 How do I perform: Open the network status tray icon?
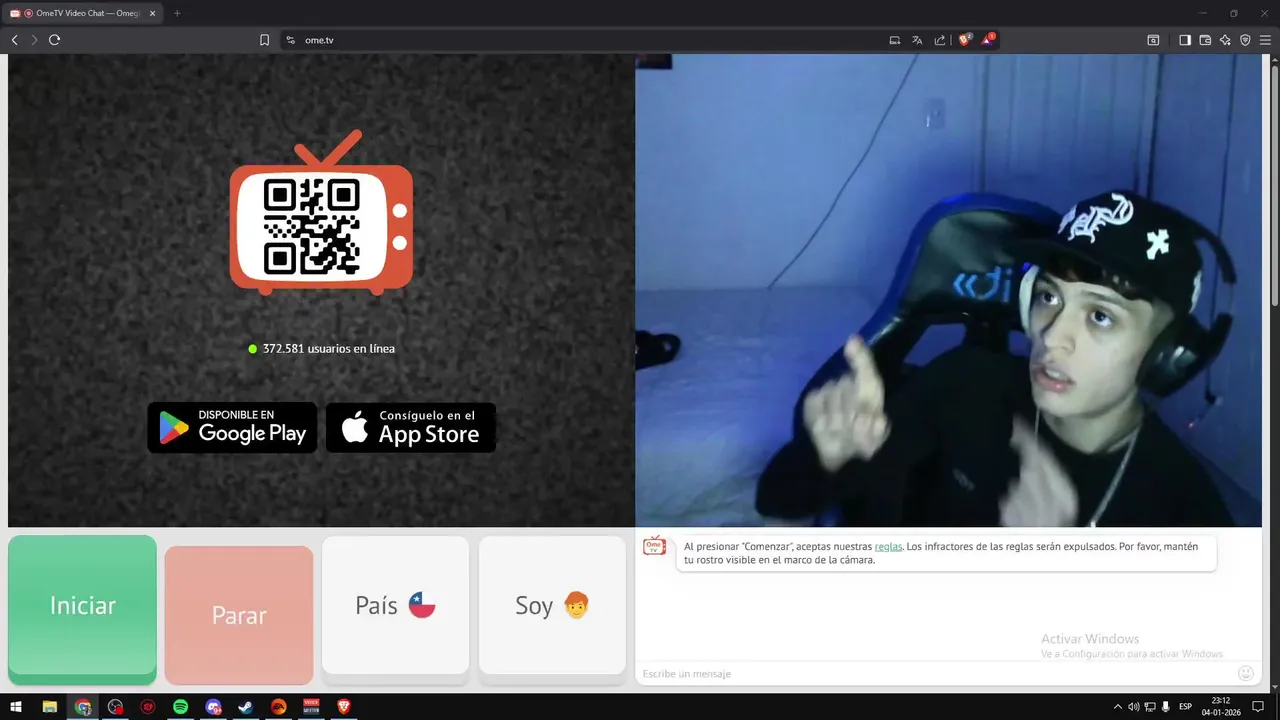pos(1149,707)
